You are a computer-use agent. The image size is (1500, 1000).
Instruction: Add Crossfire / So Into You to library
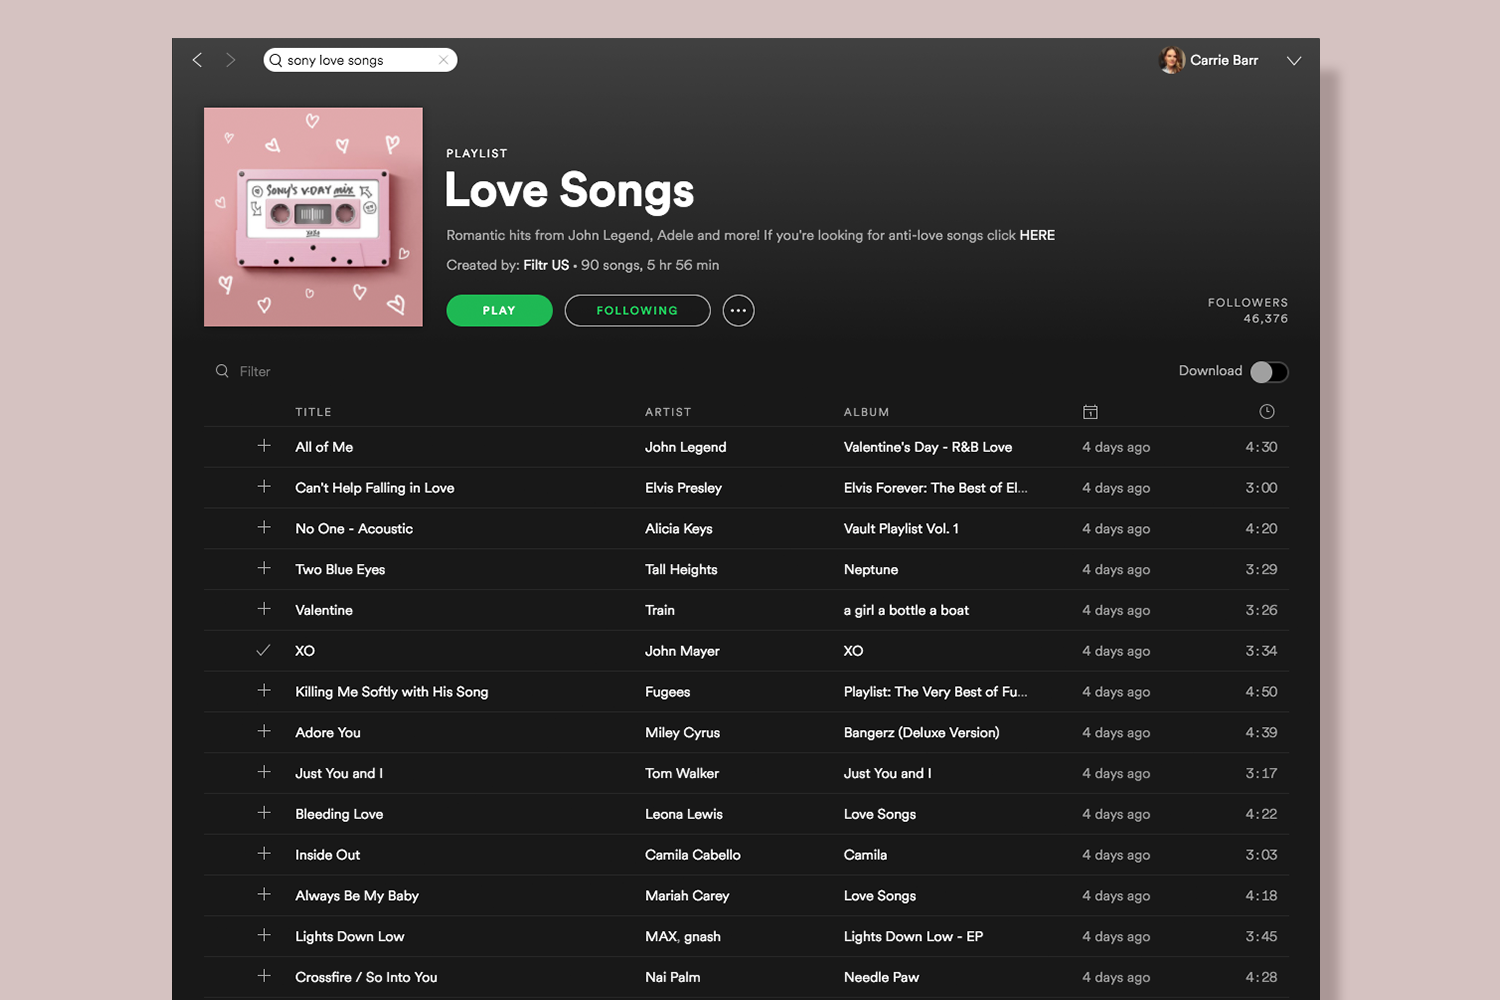[x=264, y=976]
